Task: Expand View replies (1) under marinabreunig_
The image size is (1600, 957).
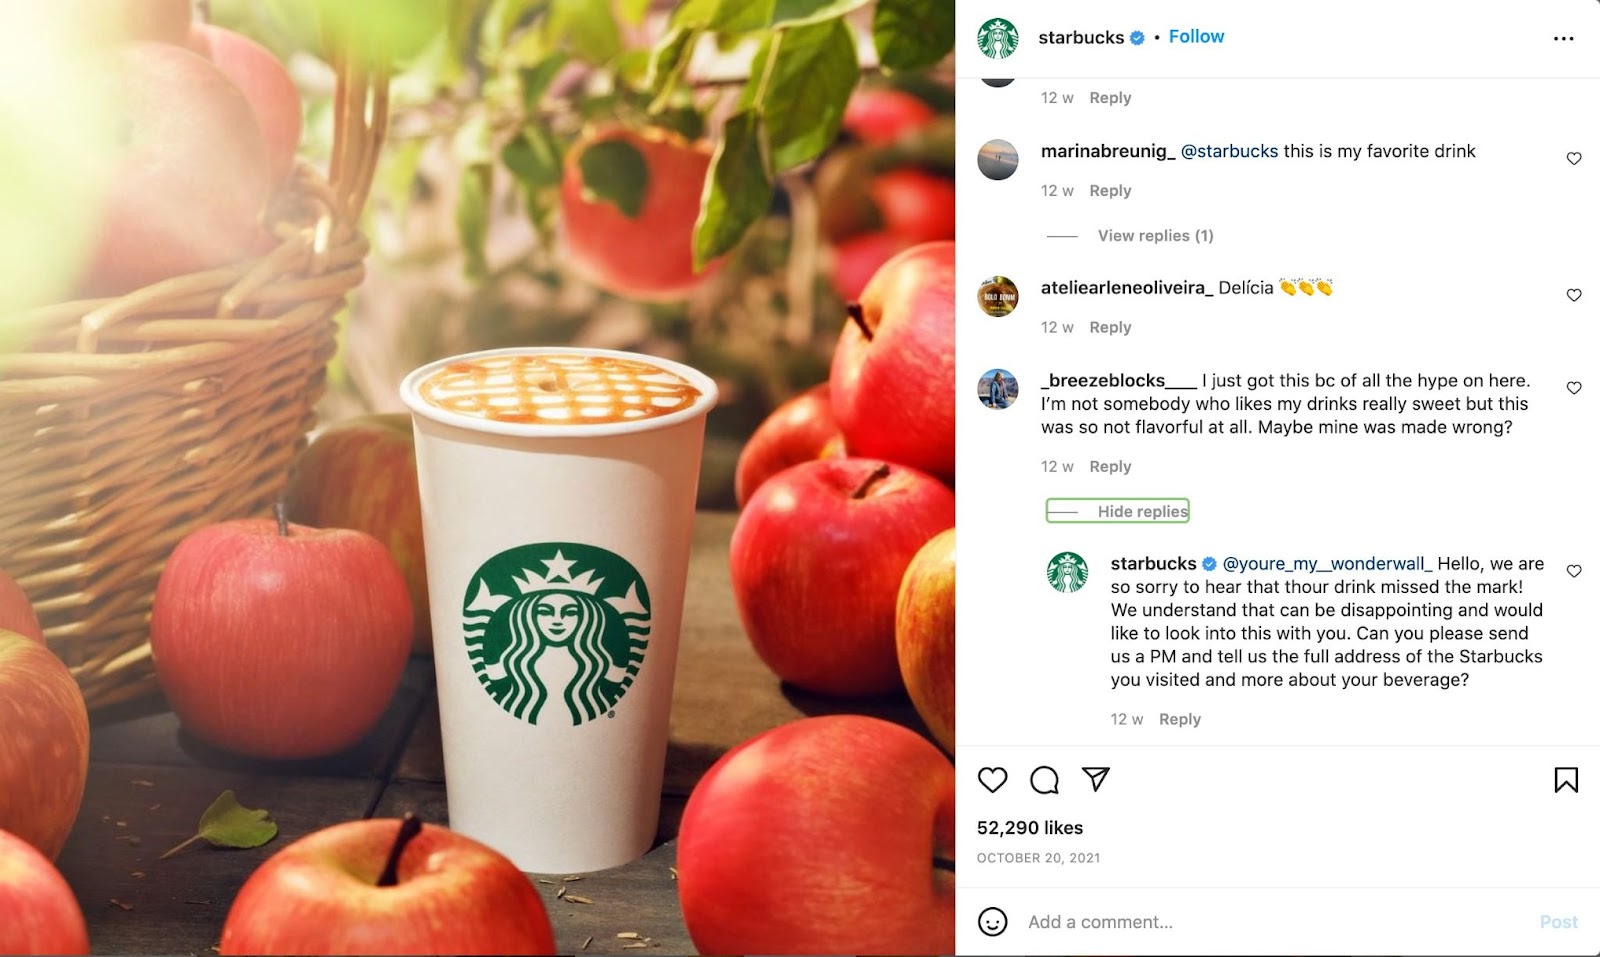Action: click(1155, 236)
